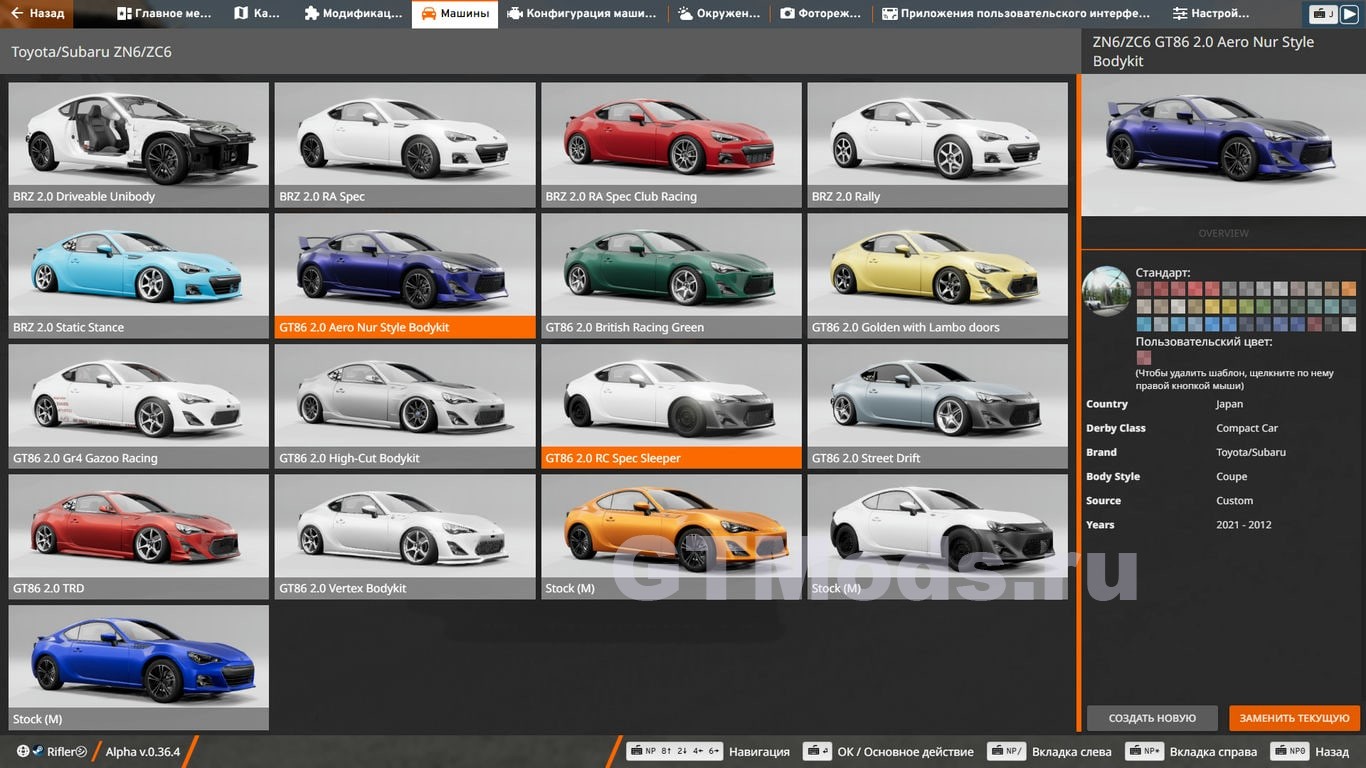Click the Source value Custom
This screenshot has height=768, width=1366.
1234,500
